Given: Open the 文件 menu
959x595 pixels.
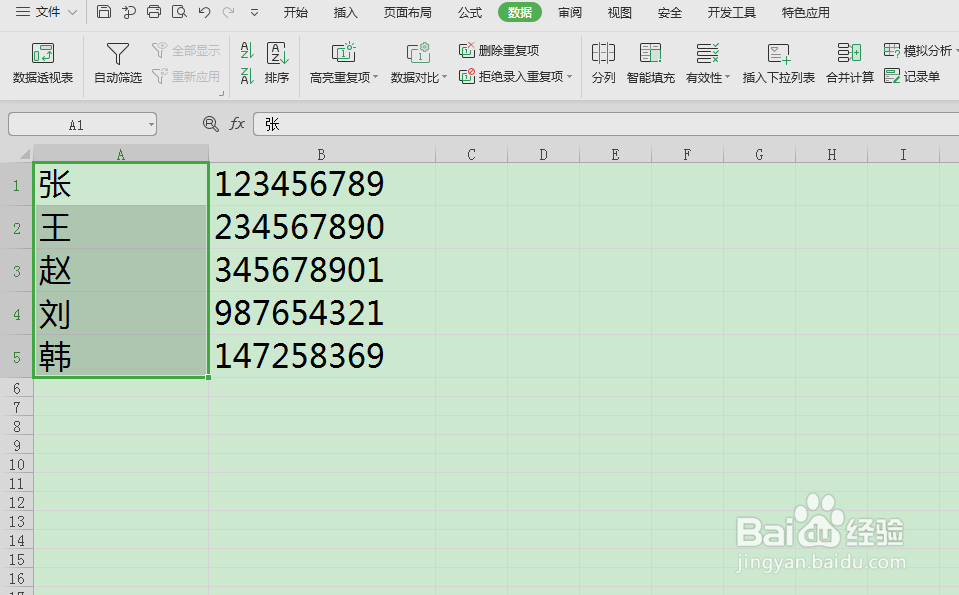Looking at the screenshot, I should pyautogui.click(x=46, y=12).
